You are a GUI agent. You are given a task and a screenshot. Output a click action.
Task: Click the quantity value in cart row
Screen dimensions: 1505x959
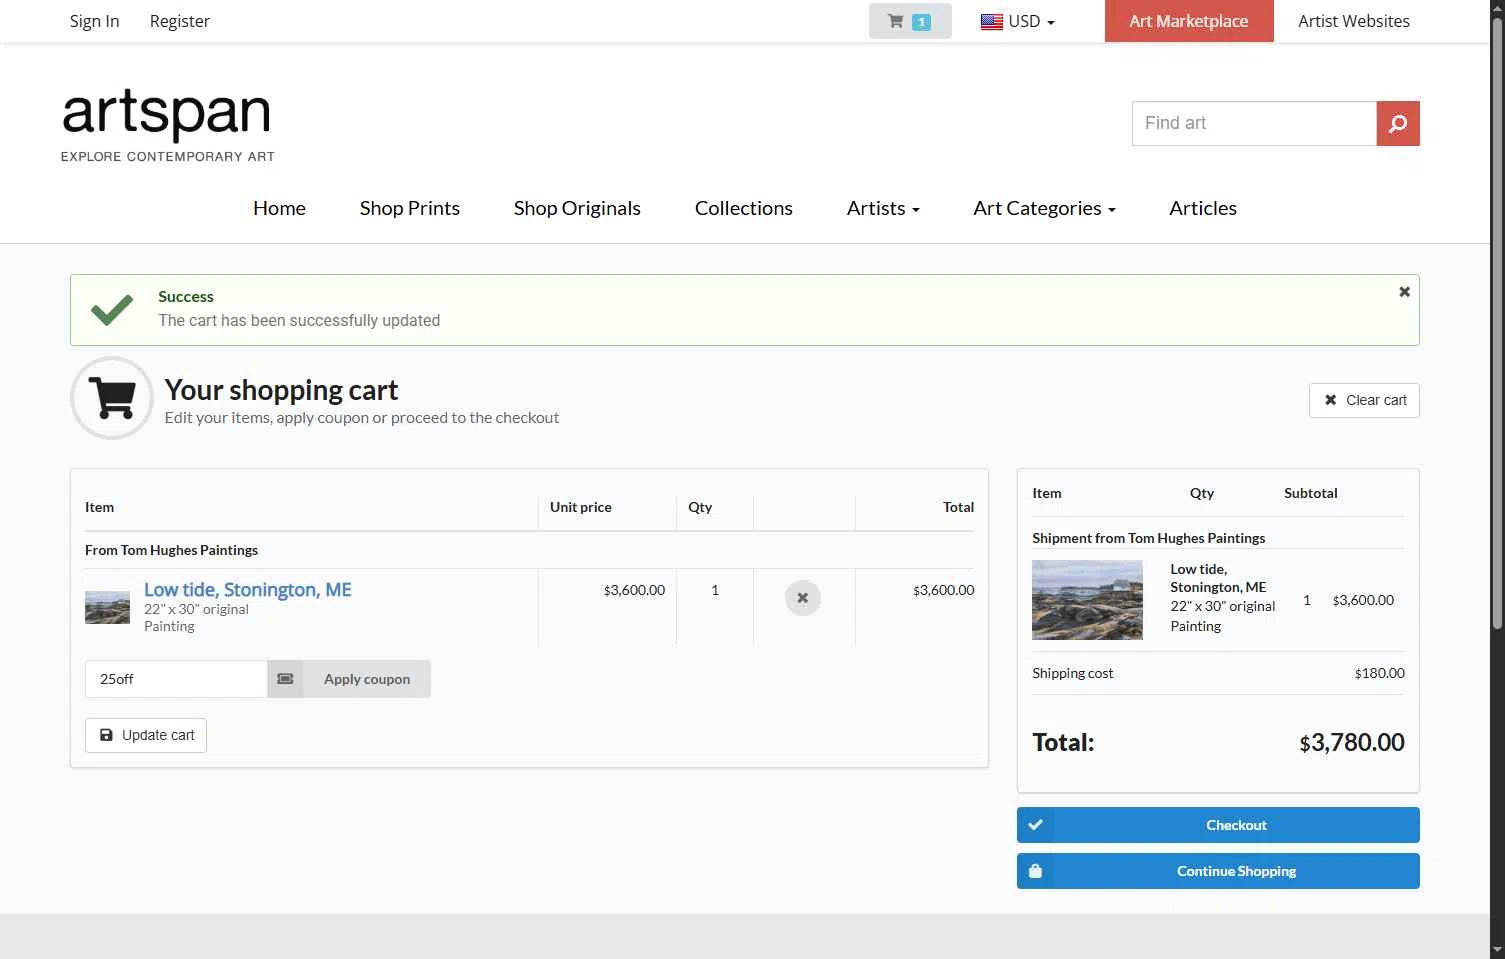click(x=715, y=590)
